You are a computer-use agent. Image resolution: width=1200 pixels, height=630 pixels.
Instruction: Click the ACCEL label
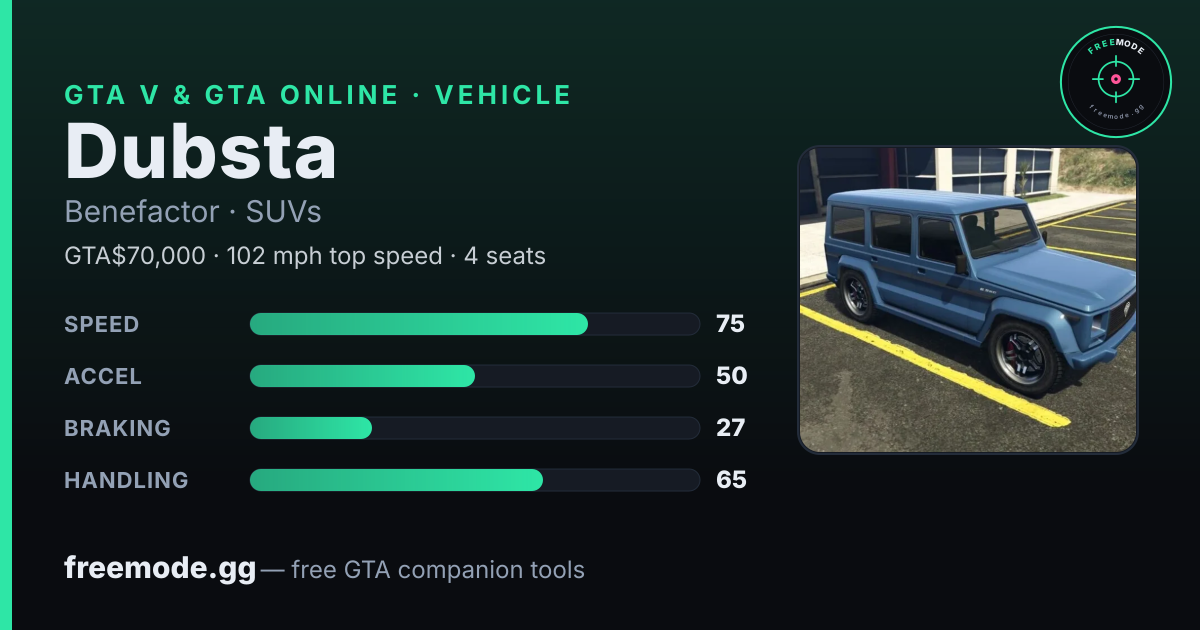103,376
